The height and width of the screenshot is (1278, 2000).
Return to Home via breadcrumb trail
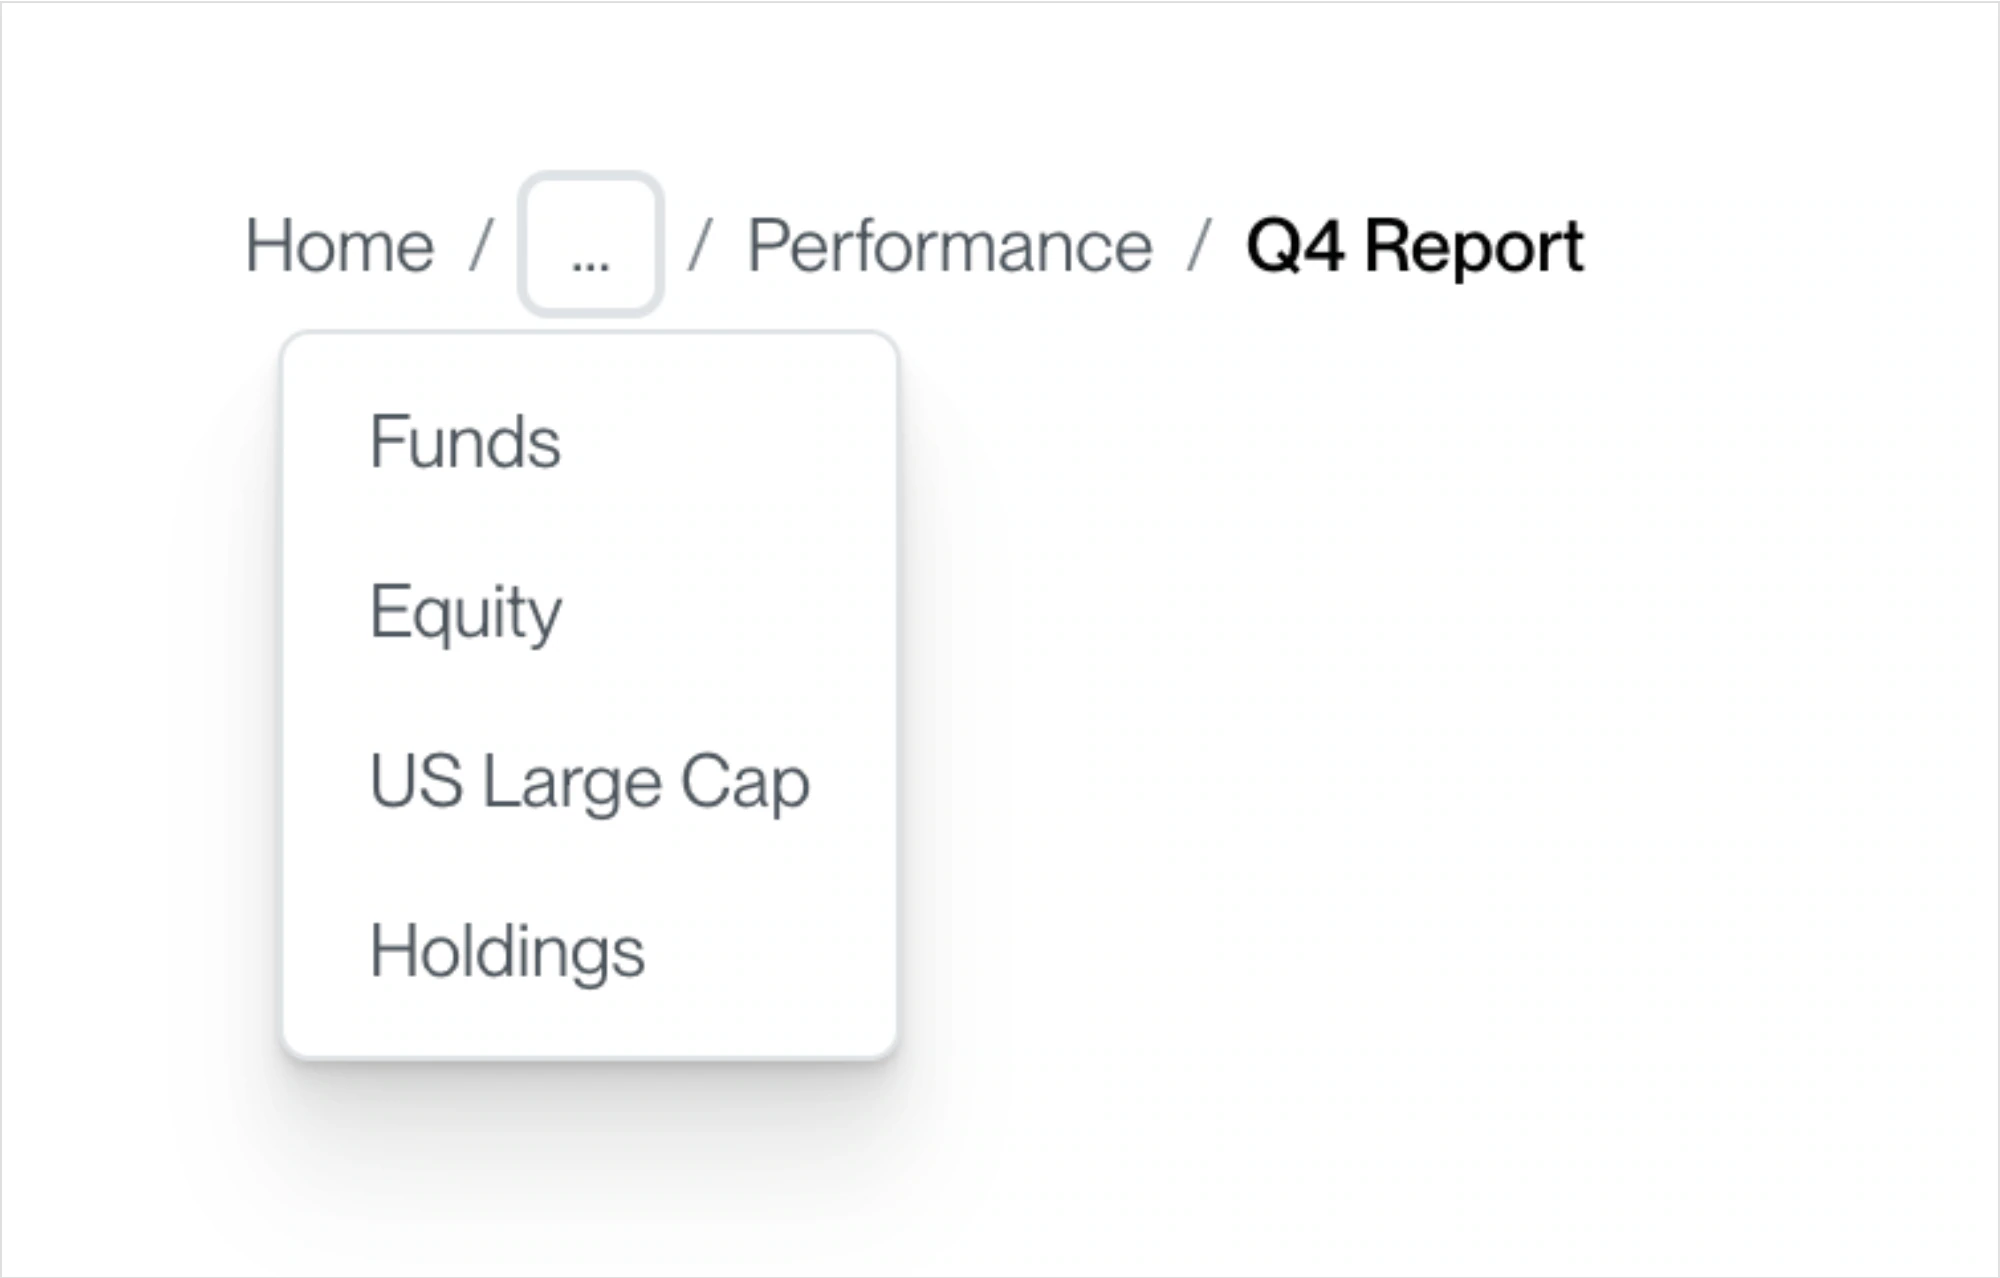(x=340, y=246)
